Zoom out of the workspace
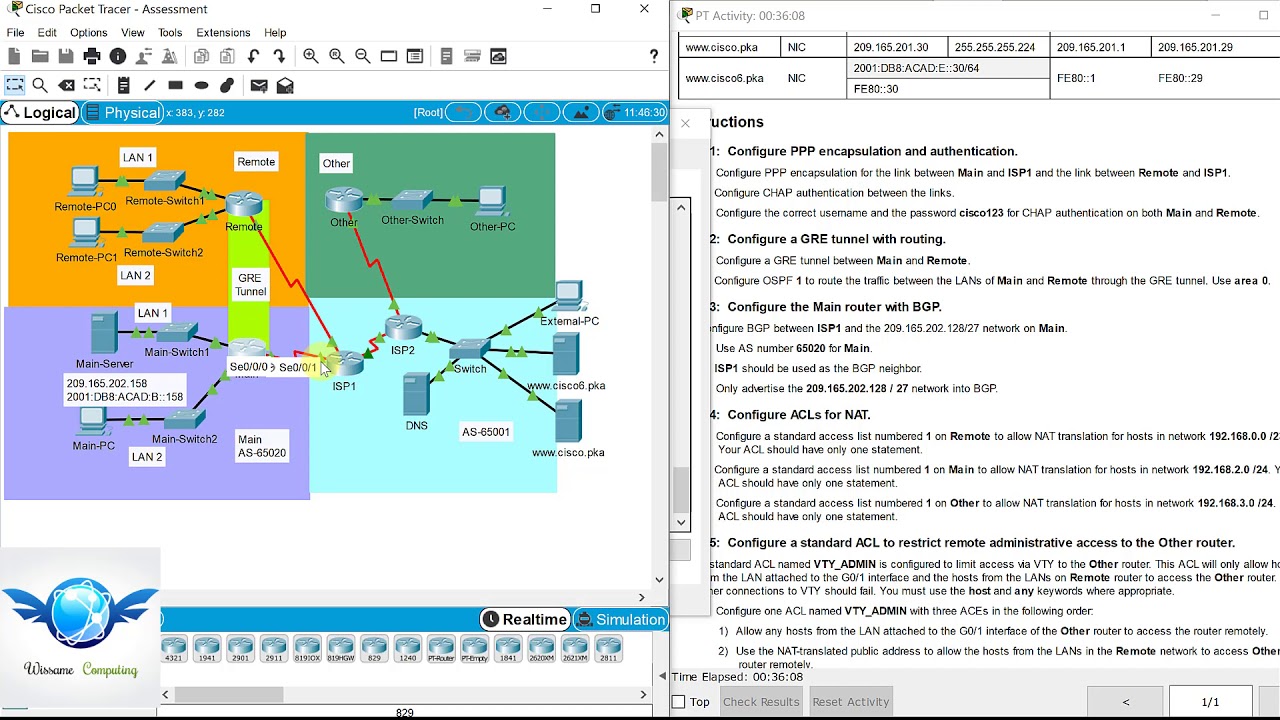This screenshot has height=720, width=1280. pyautogui.click(x=363, y=56)
